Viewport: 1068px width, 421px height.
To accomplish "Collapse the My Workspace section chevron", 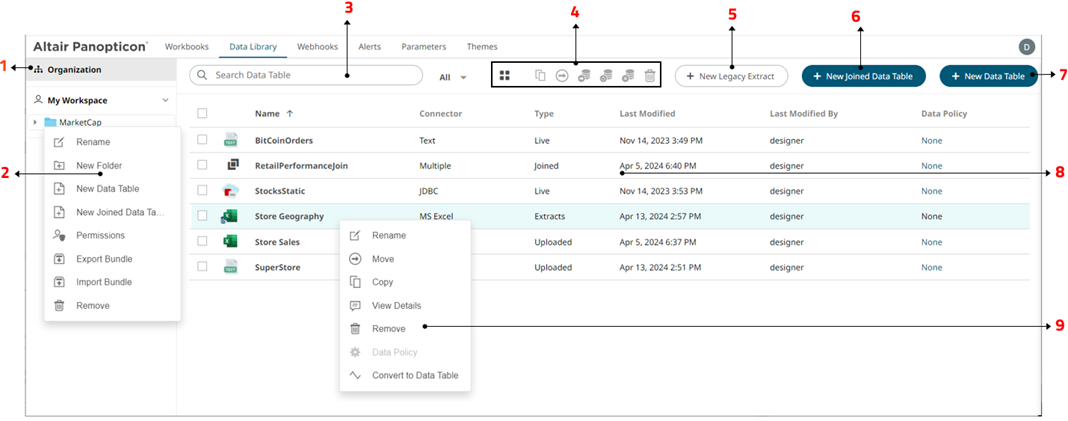I will [165, 100].
